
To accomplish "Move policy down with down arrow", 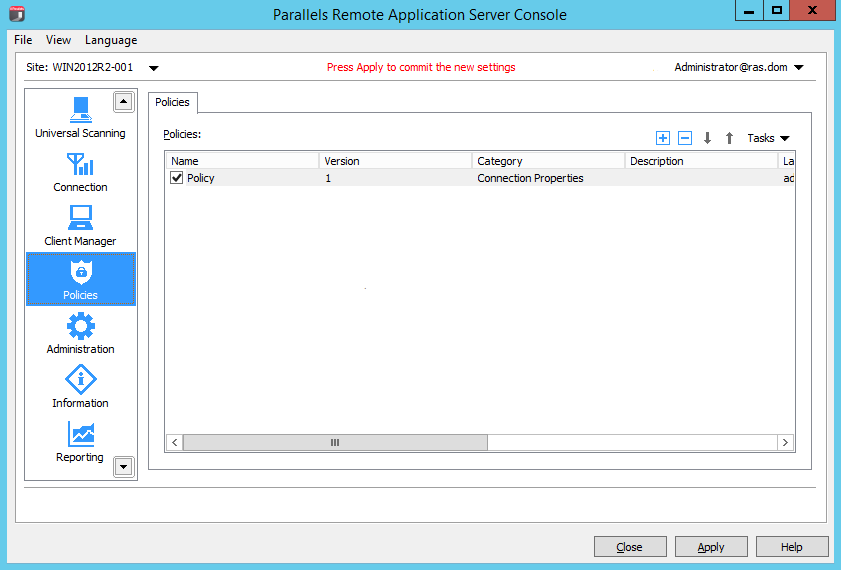I will [707, 138].
